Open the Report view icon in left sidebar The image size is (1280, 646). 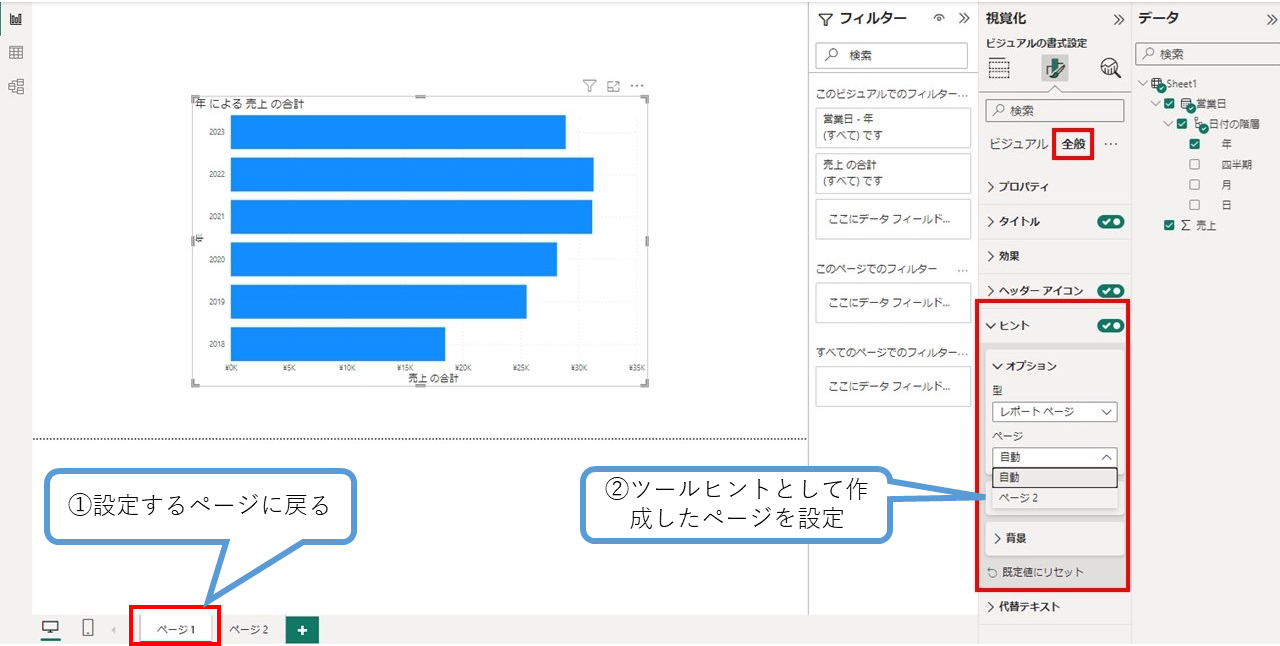[16, 19]
